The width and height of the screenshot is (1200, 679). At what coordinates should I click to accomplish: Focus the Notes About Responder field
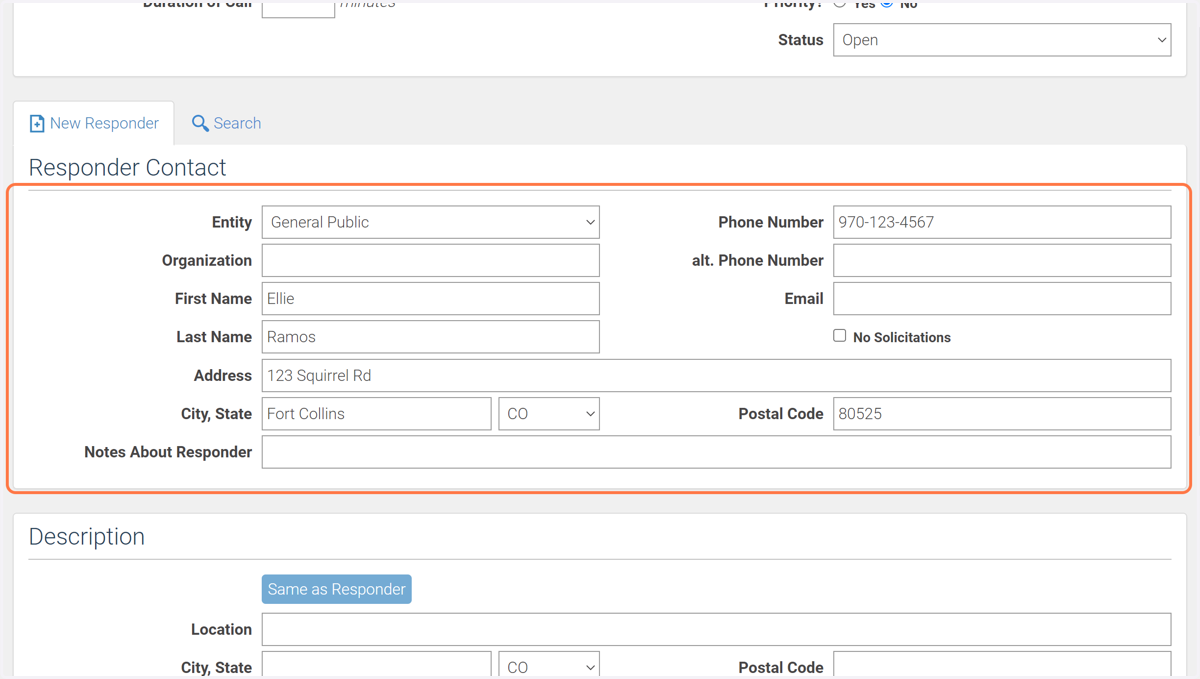tap(716, 452)
